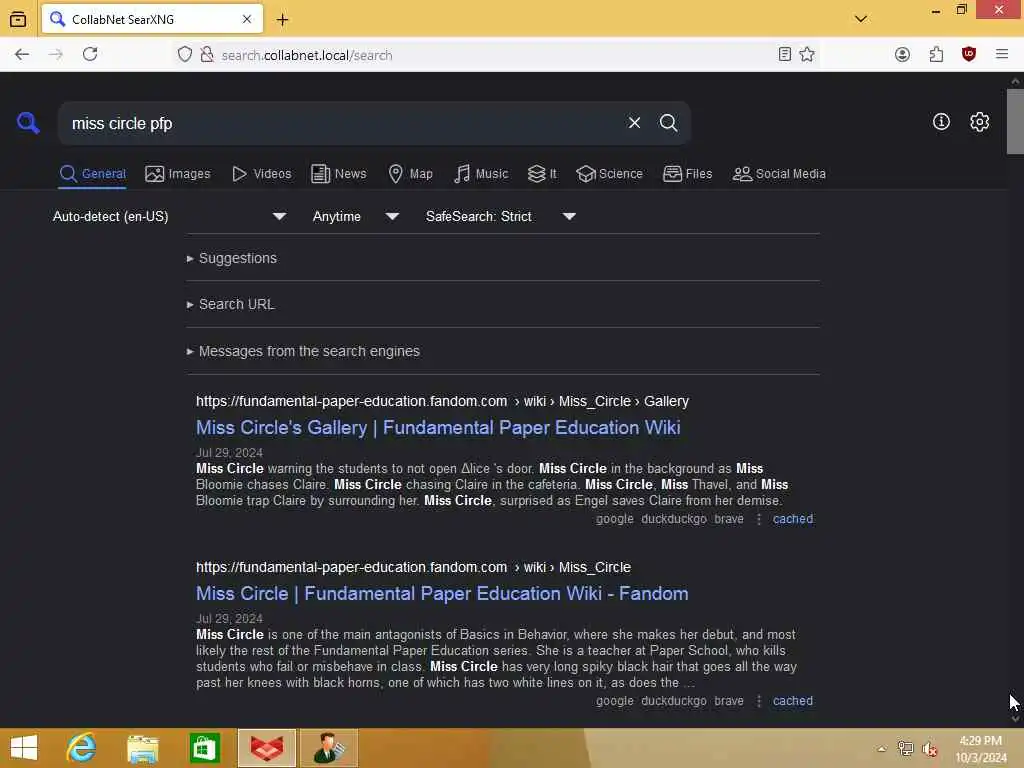Switch to the News category tab
1024x768 pixels.
coord(339,174)
